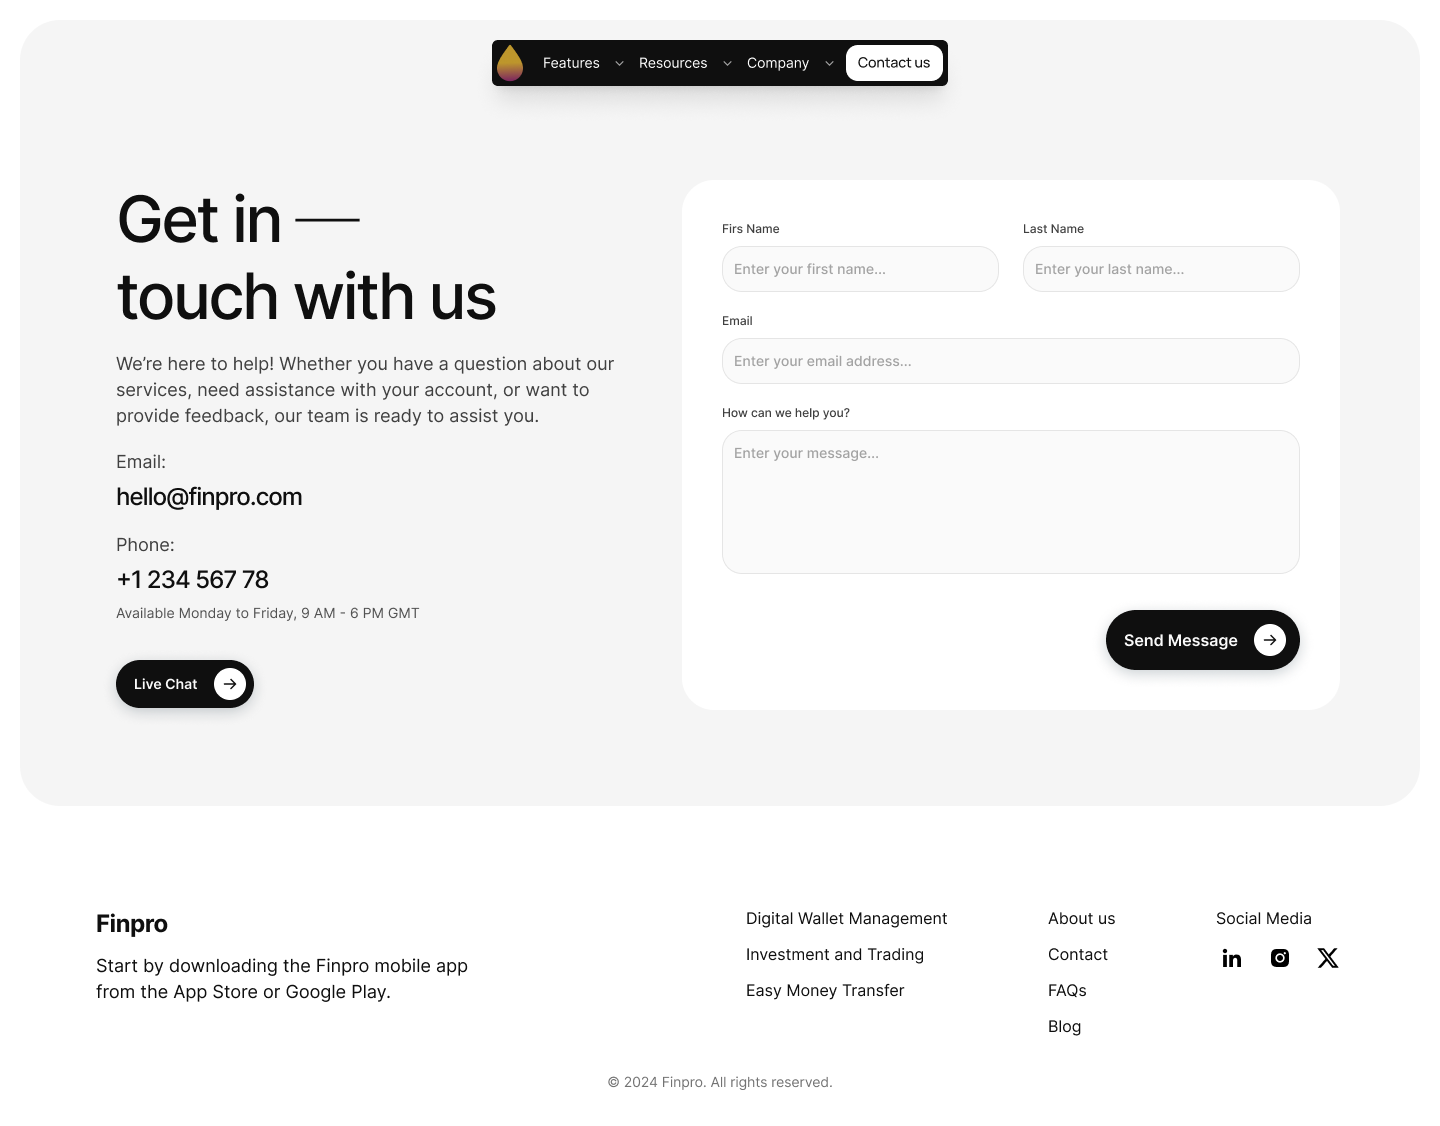Open the X social media icon
Image resolution: width=1440 pixels, height=1126 pixels.
[1328, 958]
